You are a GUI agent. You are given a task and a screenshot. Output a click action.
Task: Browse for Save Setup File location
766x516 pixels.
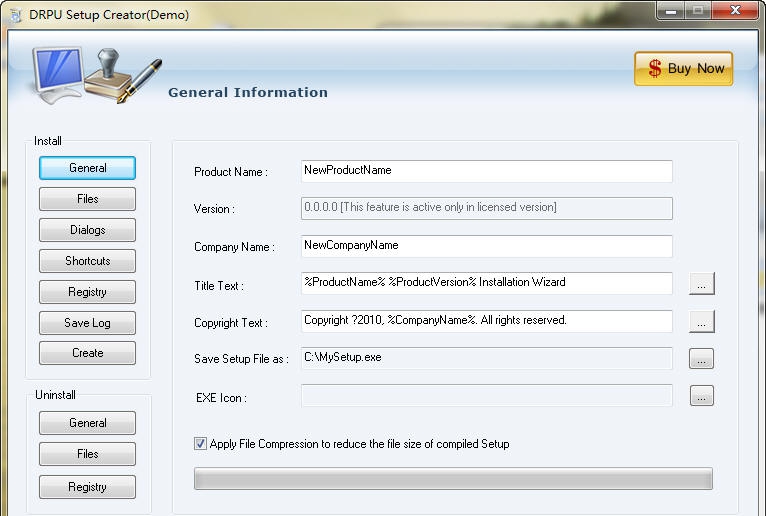pos(702,359)
